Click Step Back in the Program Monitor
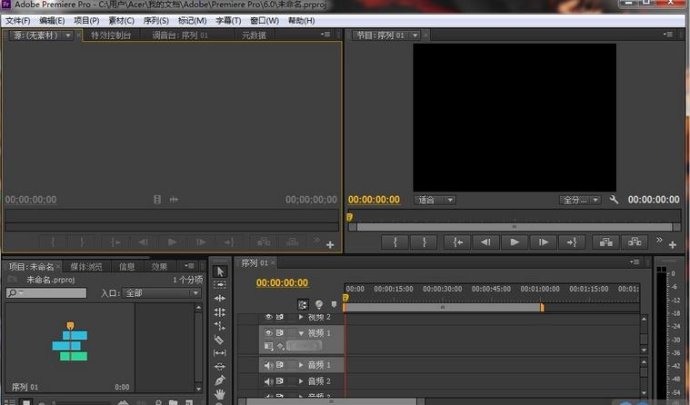 [485, 242]
